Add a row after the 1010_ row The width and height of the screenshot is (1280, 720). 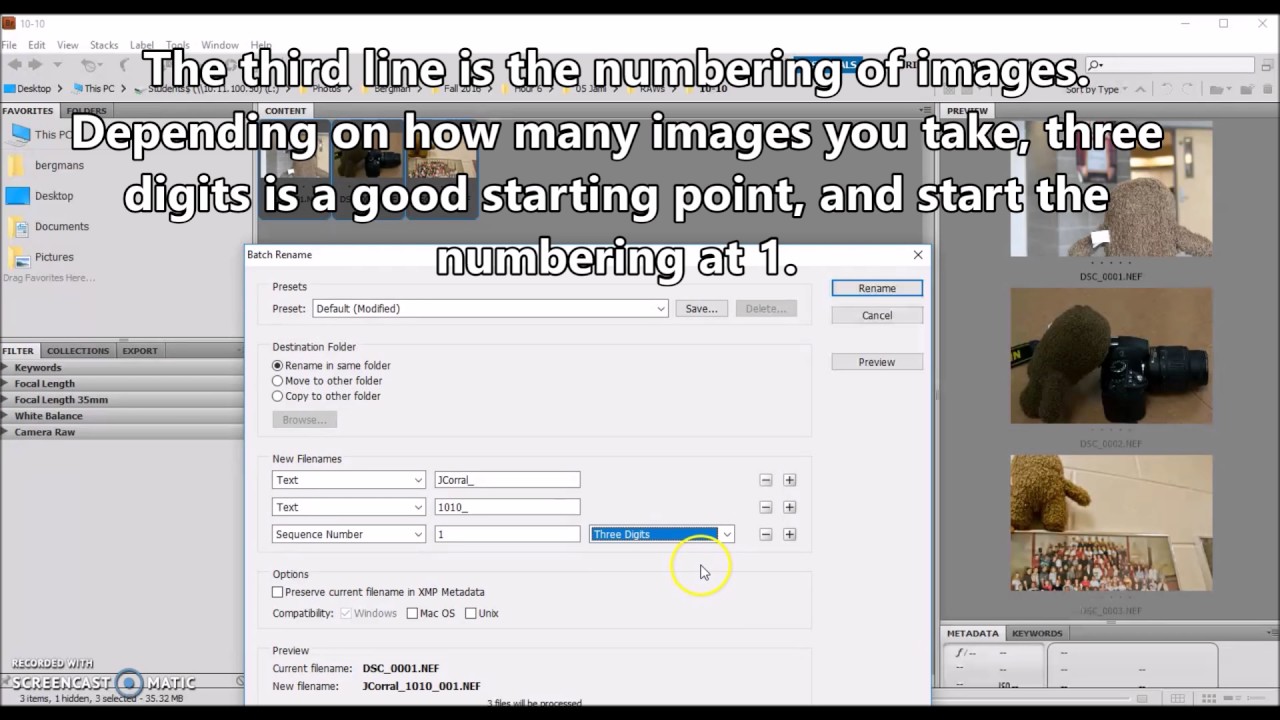click(x=789, y=507)
